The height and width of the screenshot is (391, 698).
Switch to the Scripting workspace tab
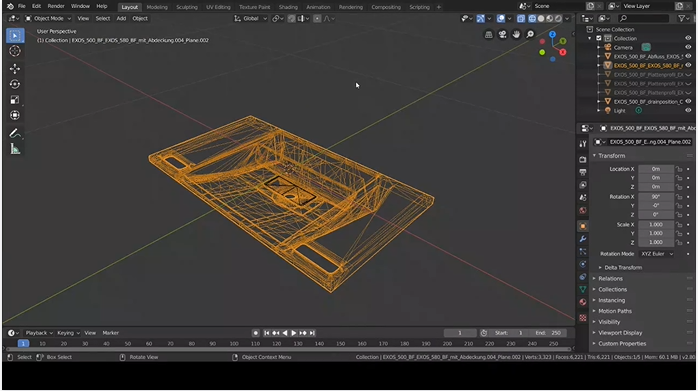(x=419, y=7)
